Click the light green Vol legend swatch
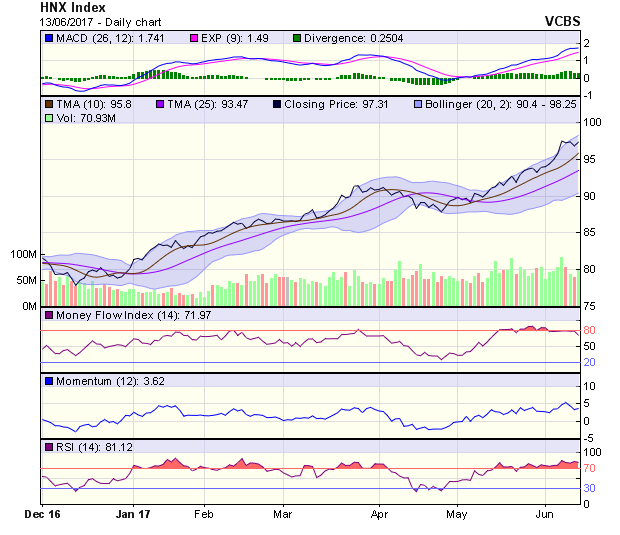 tap(49, 119)
